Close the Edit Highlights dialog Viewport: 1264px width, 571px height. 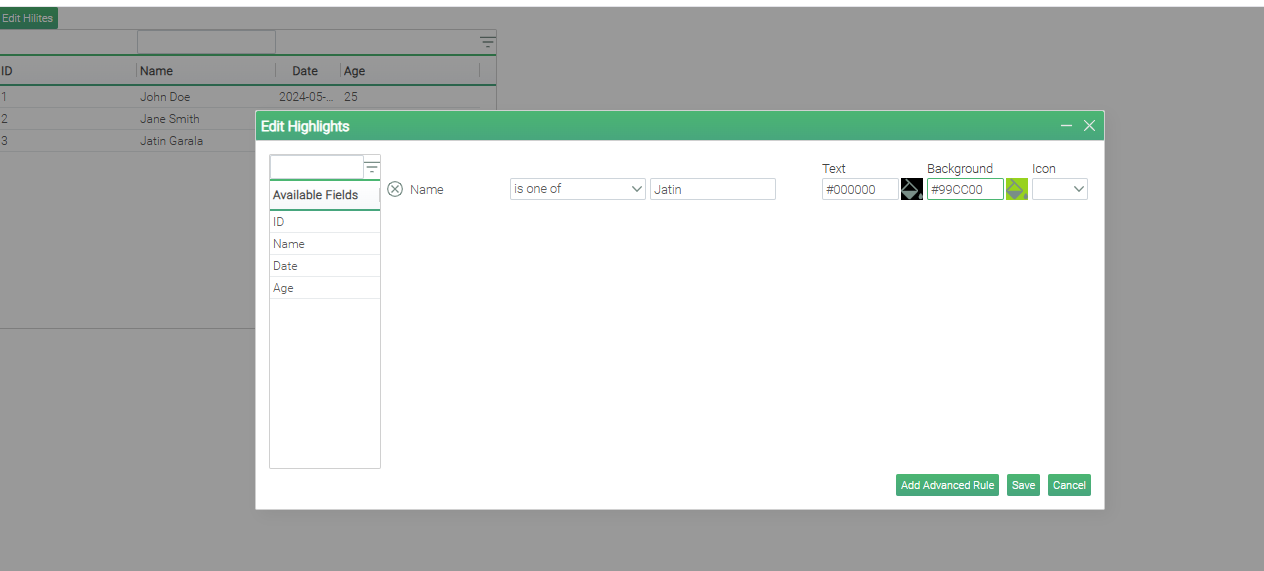(1089, 126)
